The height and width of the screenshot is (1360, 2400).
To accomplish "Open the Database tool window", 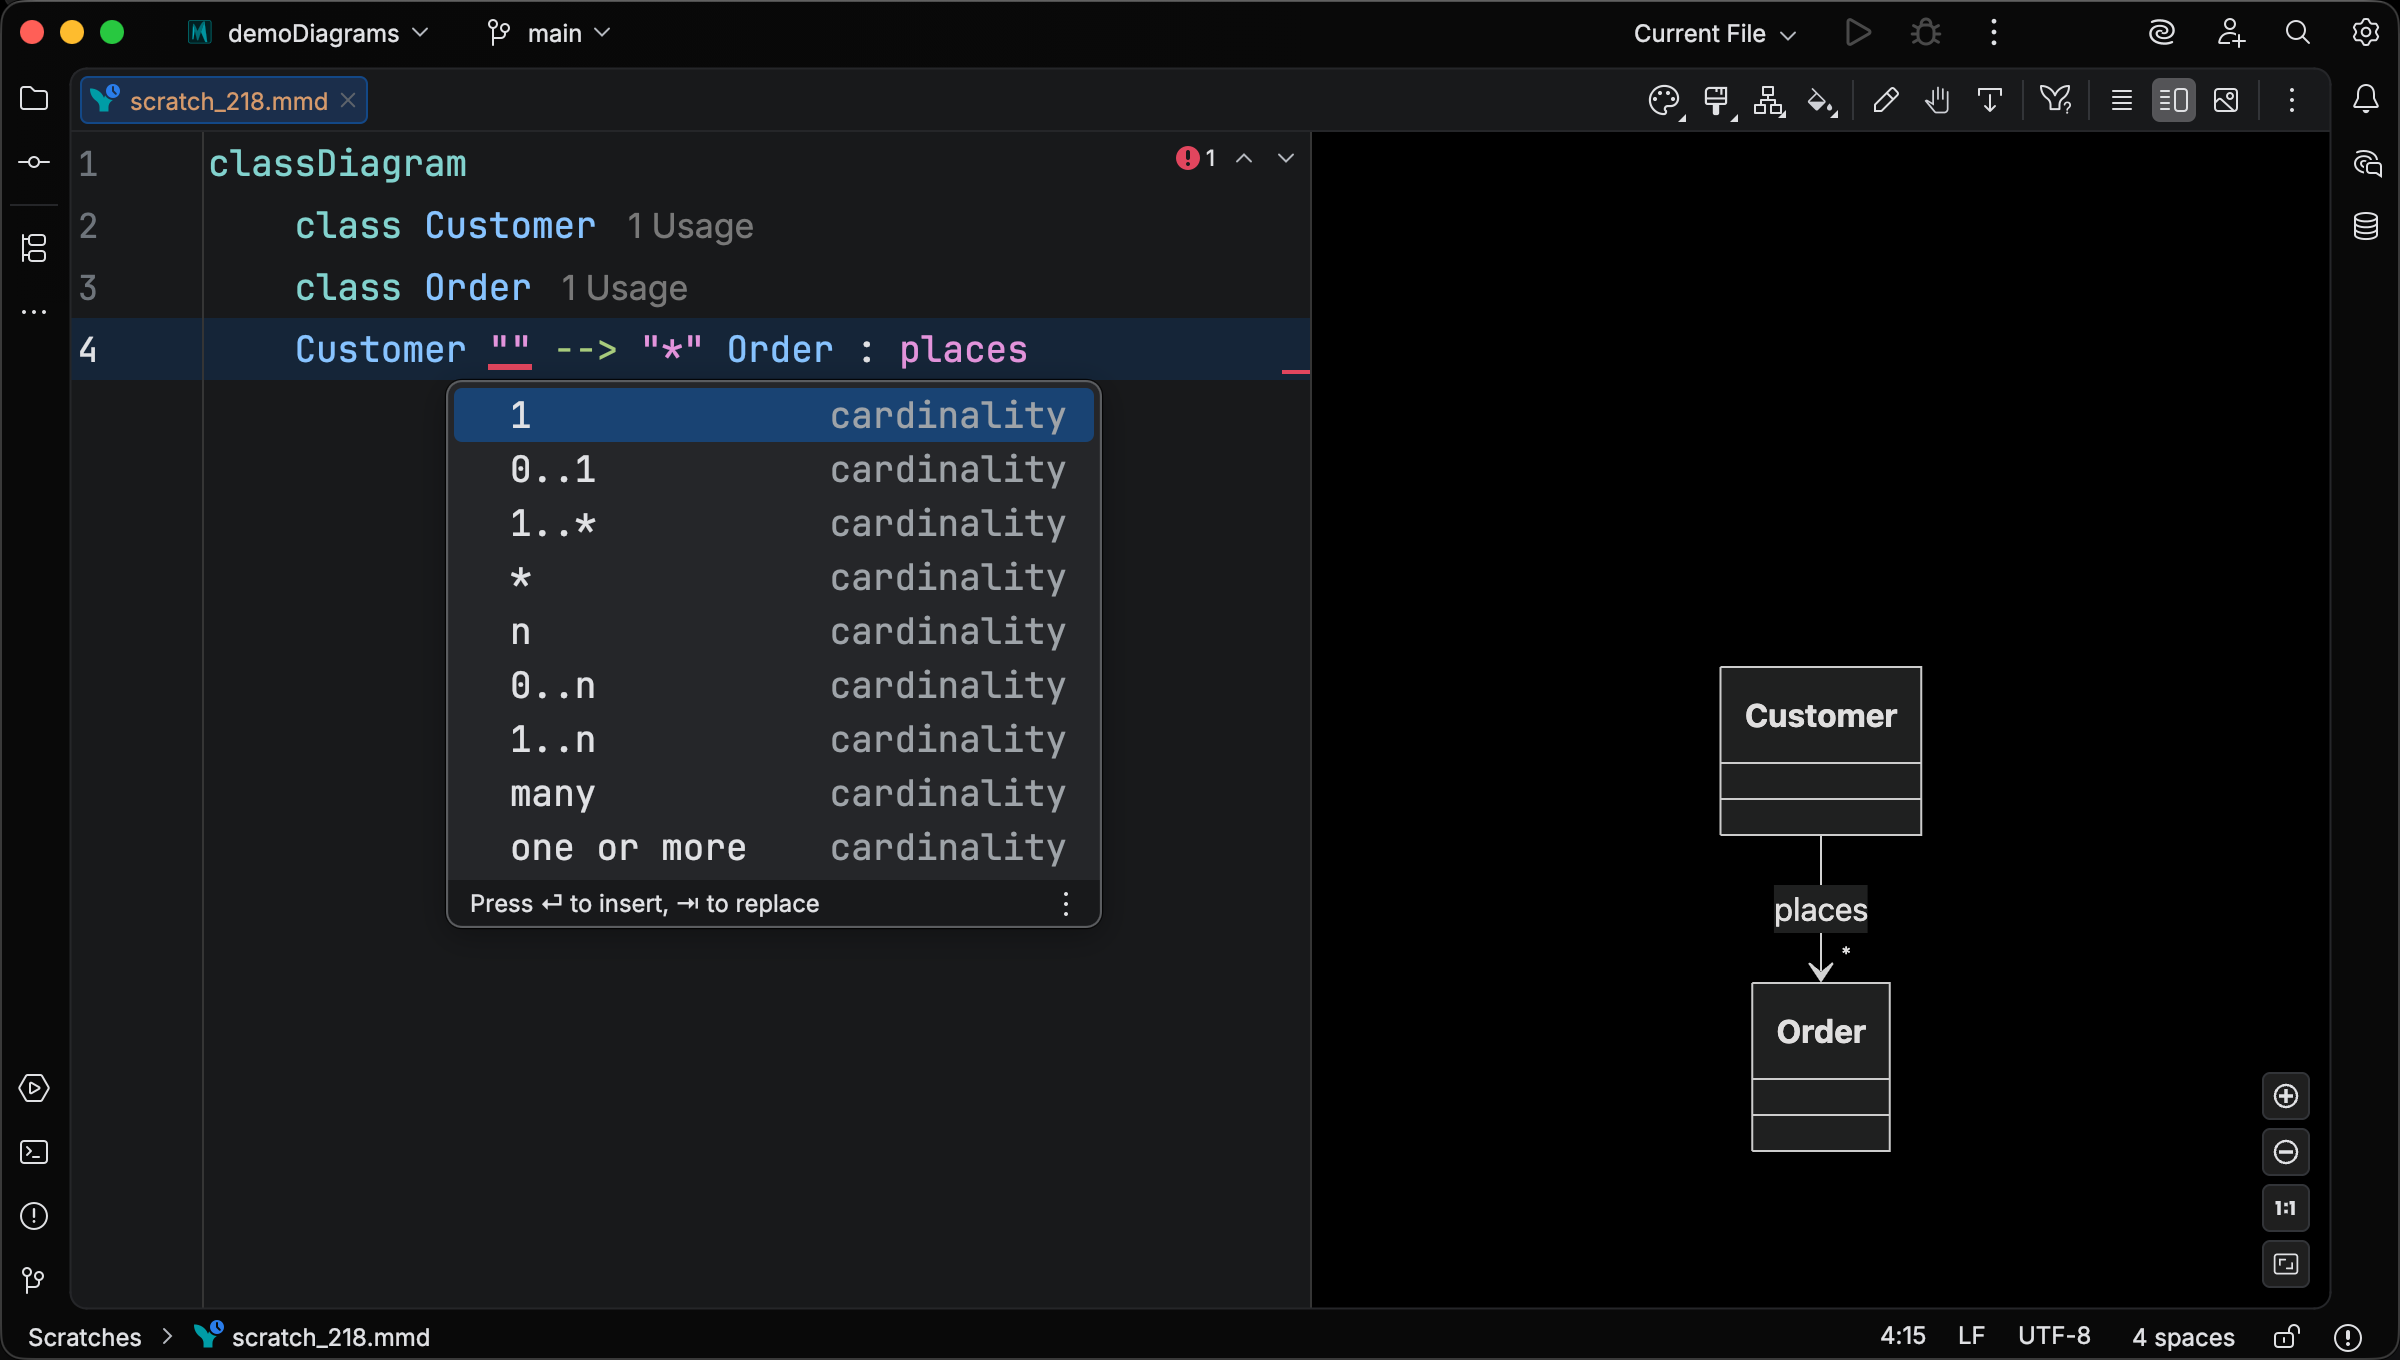I will (2366, 226).
